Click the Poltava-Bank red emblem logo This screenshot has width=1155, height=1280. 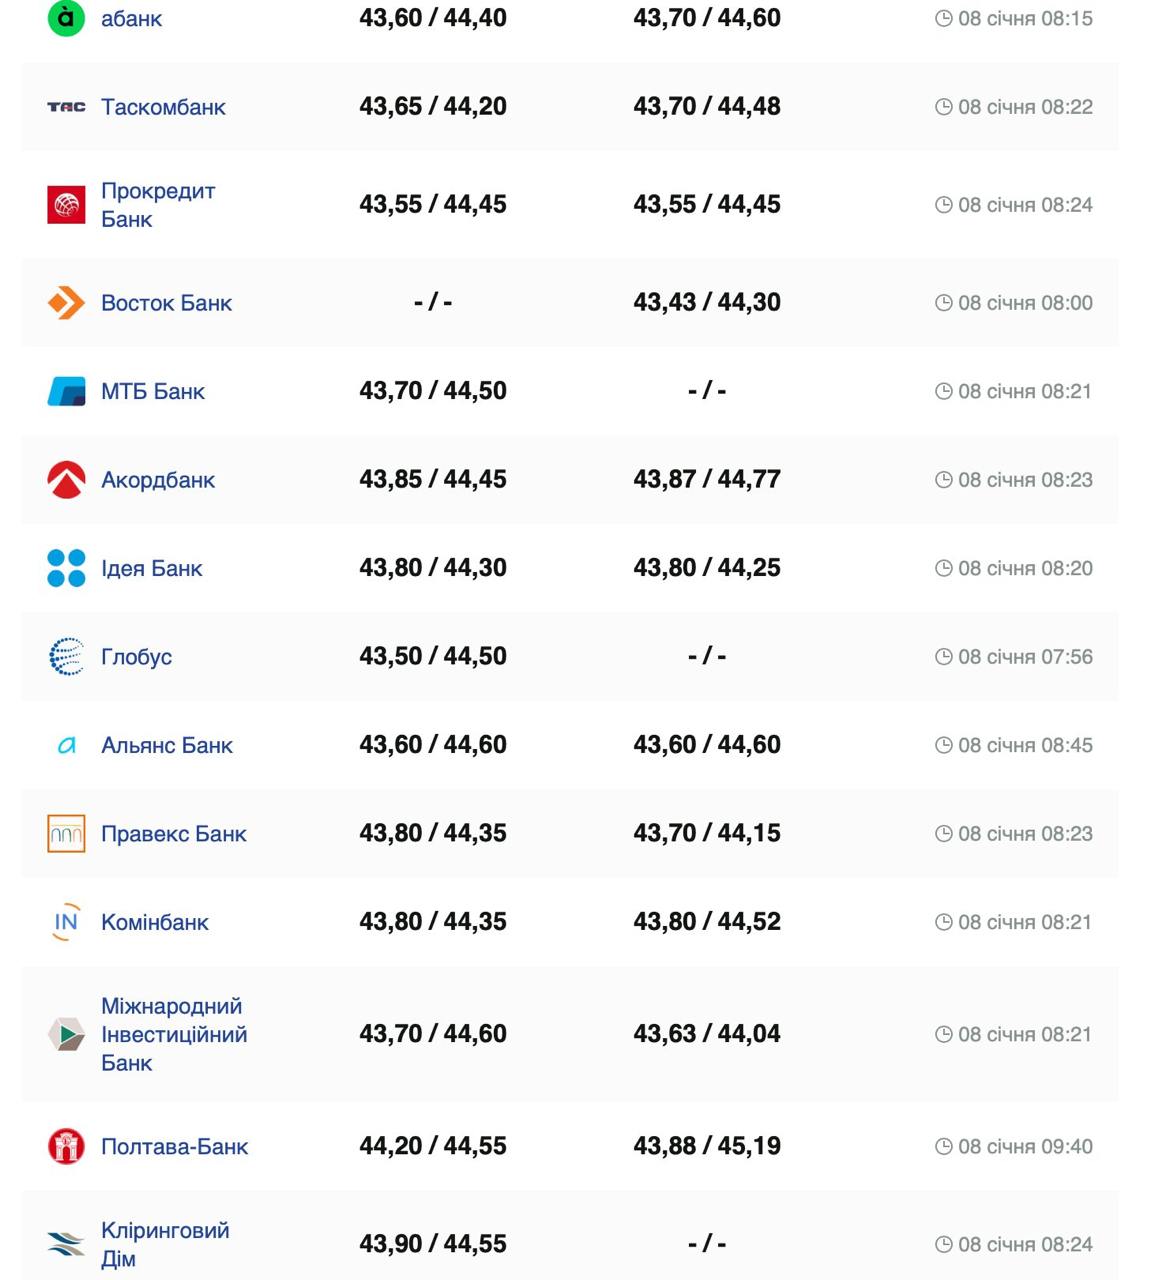[66, 1146]
